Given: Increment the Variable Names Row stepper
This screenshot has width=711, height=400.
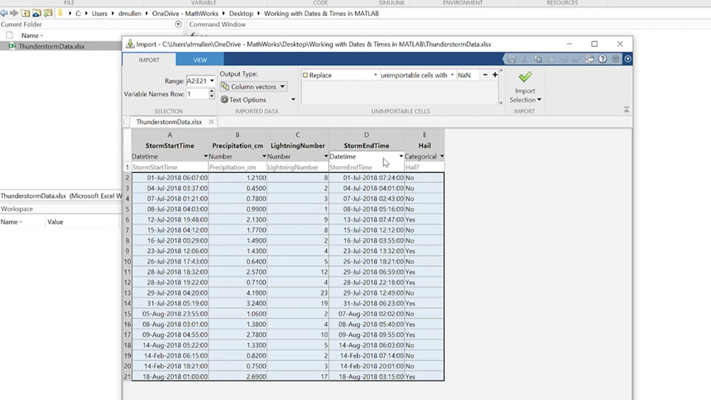Looking at the screenshot, I should pos(211,91).
